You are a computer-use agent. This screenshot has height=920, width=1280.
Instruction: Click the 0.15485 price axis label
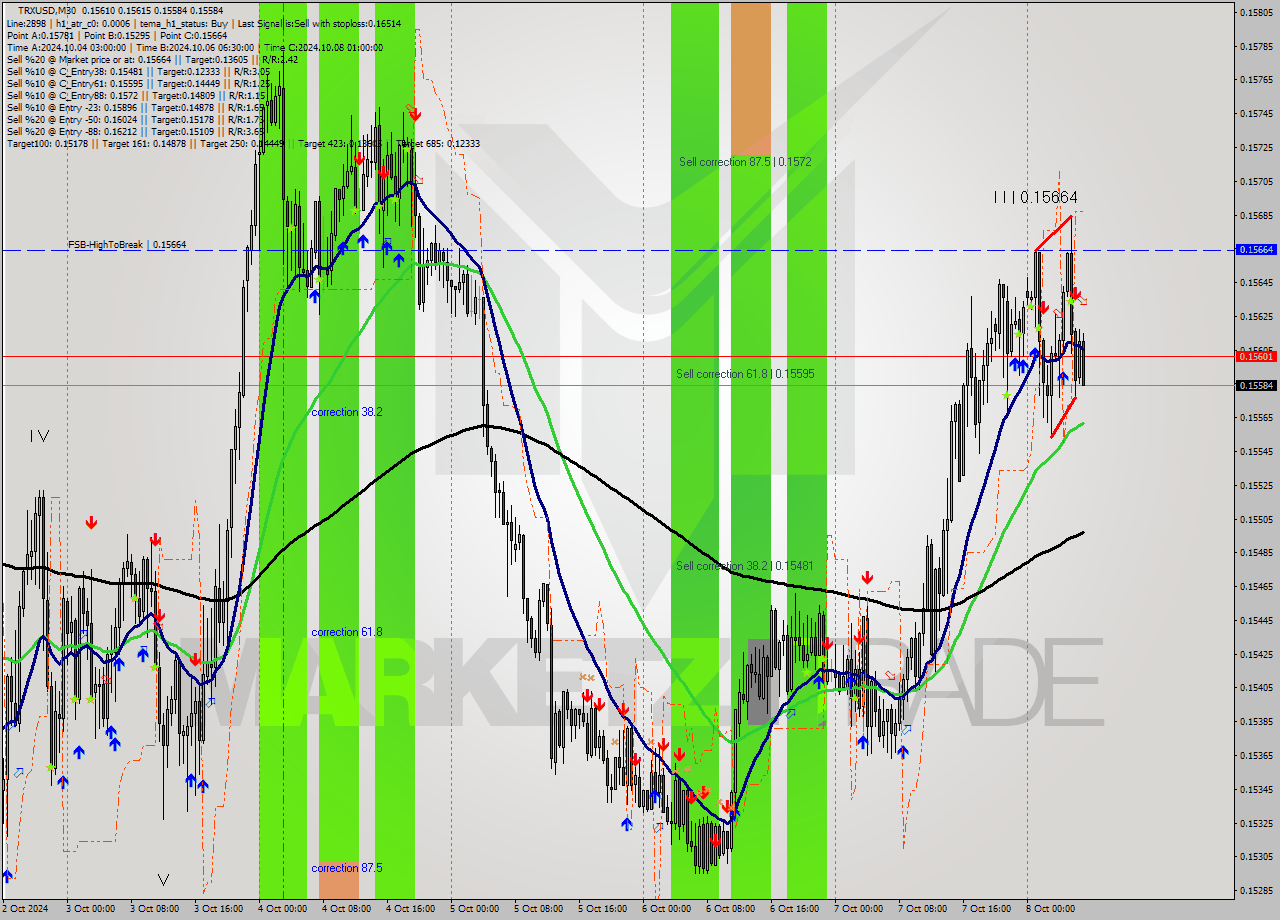click(1255, 552)
